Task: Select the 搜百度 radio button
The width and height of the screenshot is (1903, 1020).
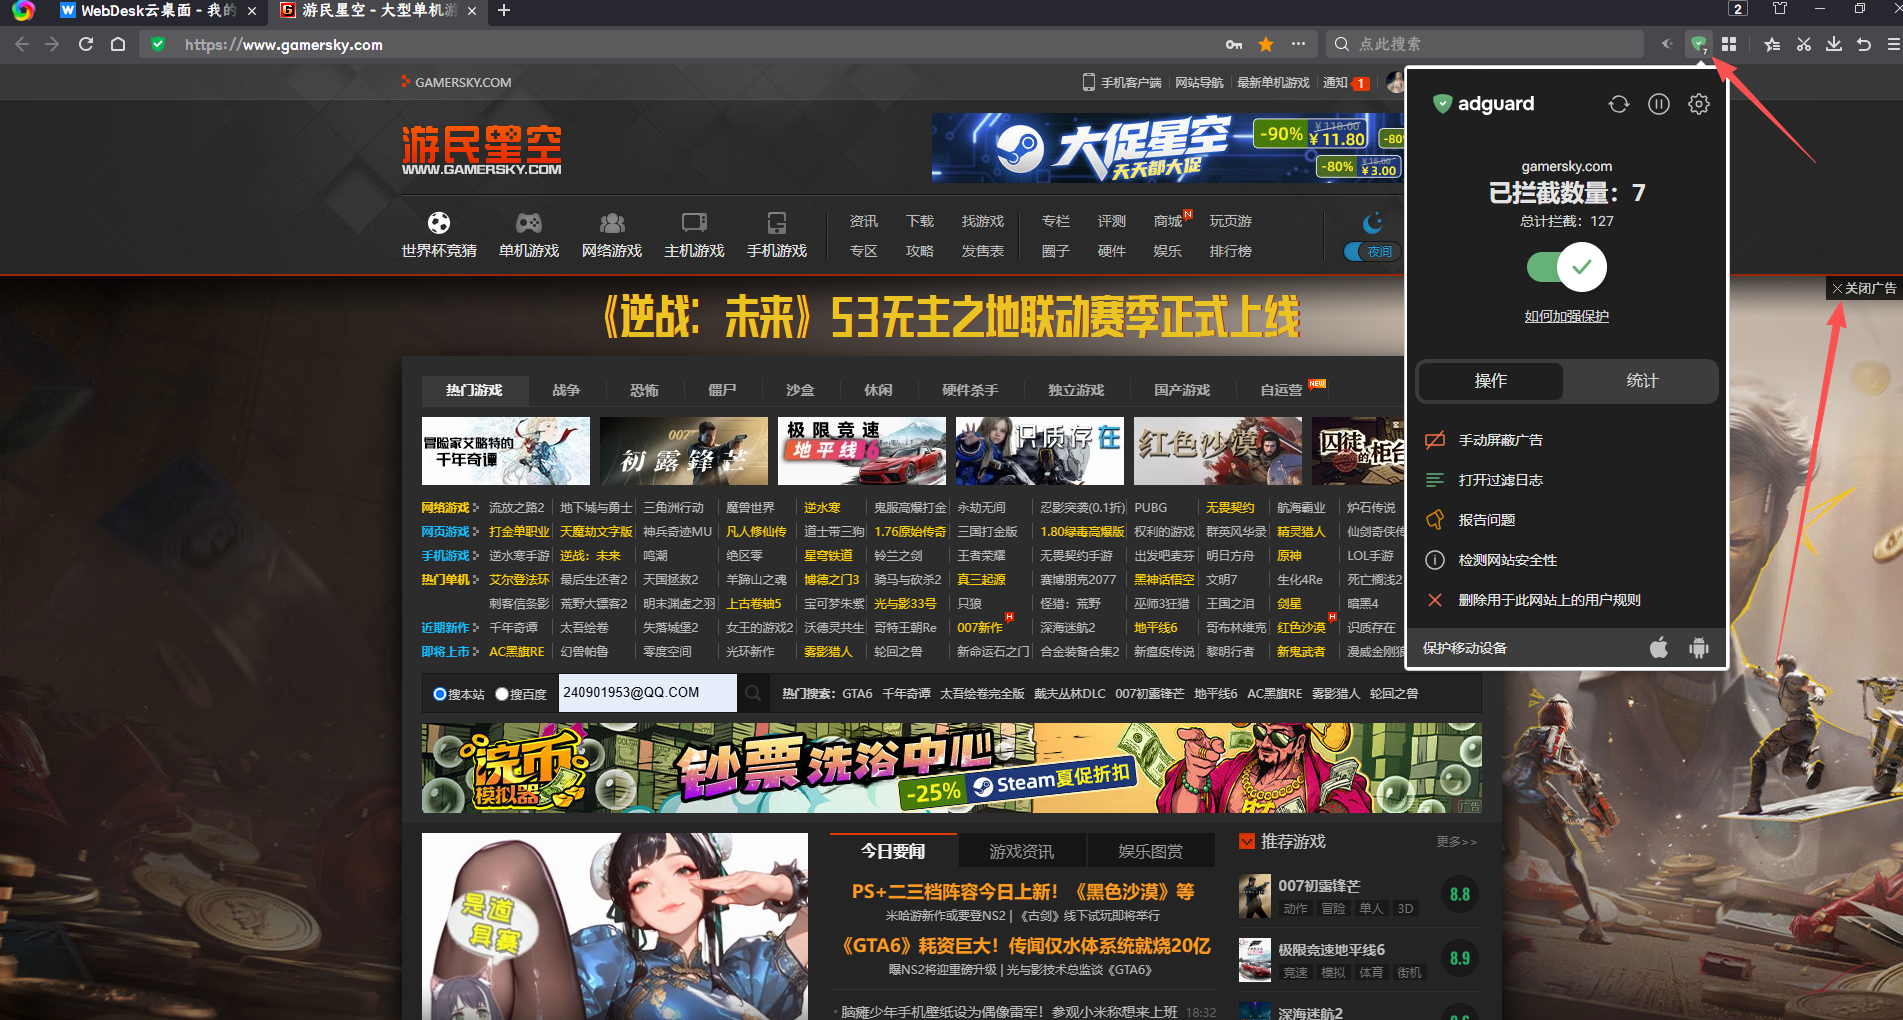Action: click(x=502, y=694)
